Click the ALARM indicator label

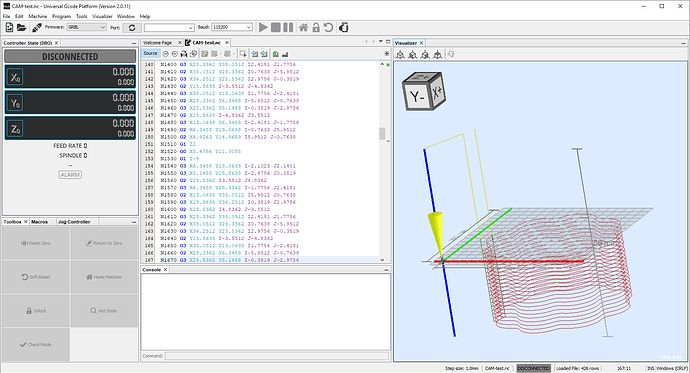[70, 175]
